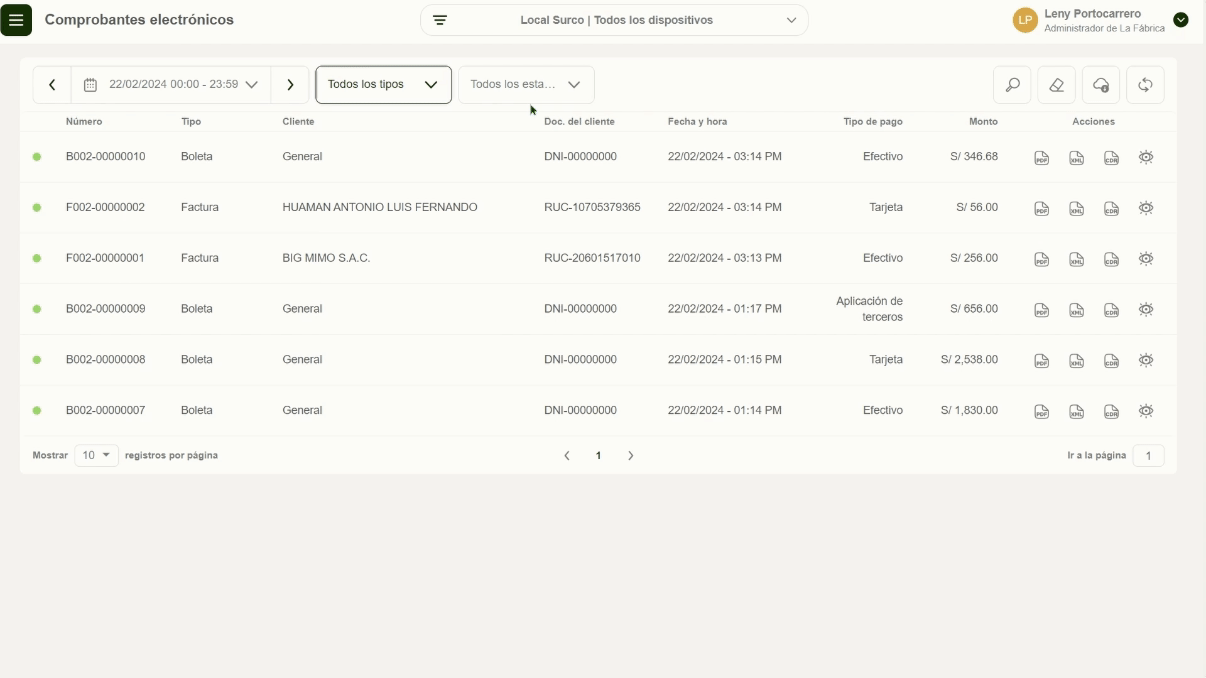Click the Fecha y hora column header
Viewport: 1206px width, 678px height.
[697, 121]
